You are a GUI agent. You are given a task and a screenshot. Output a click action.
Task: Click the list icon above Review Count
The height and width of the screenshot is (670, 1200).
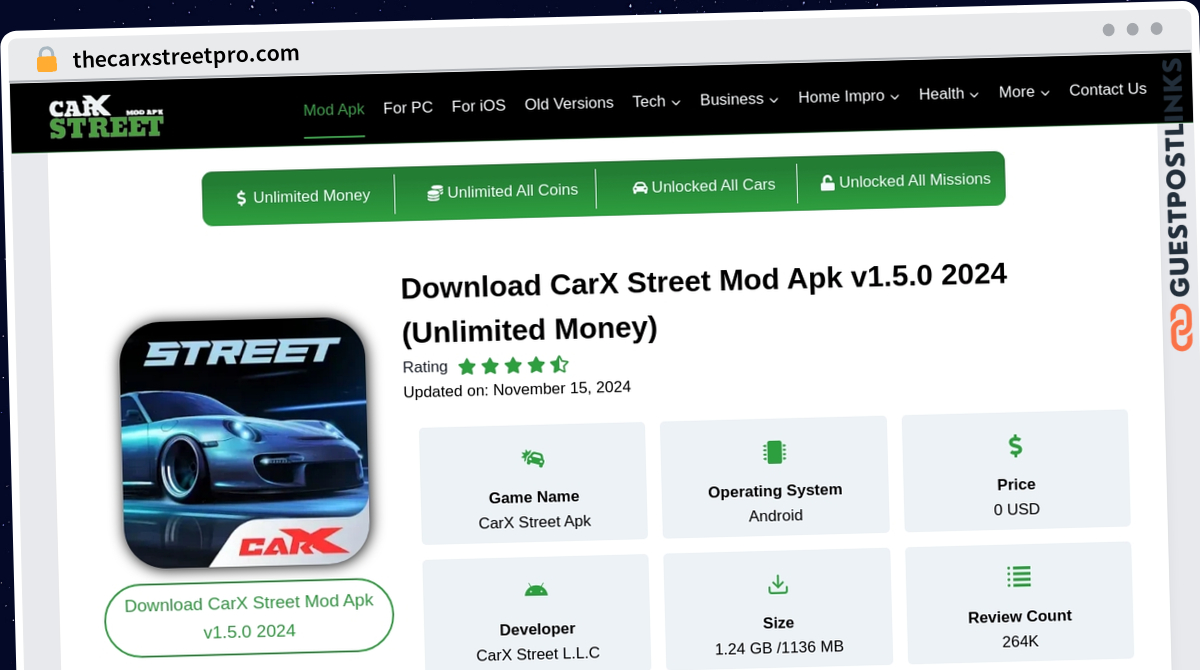tap(1019, 577)
